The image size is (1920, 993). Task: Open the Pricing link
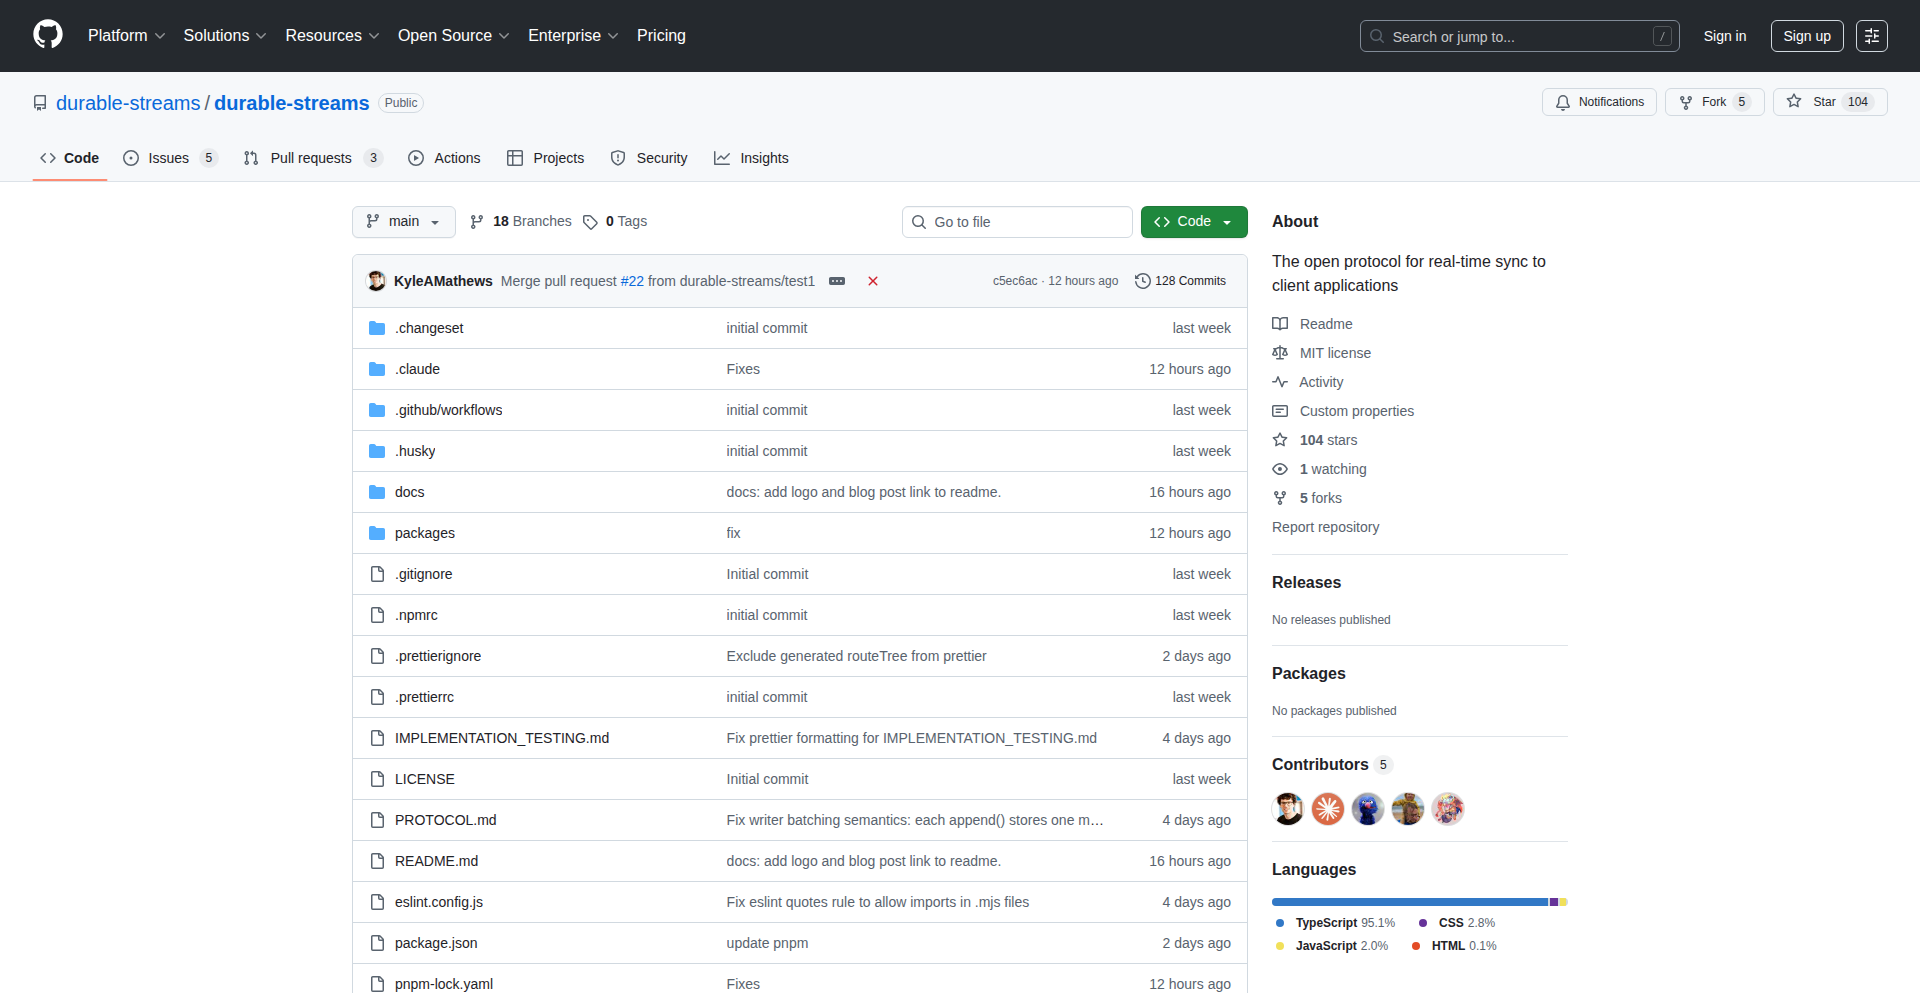point(661,35)
